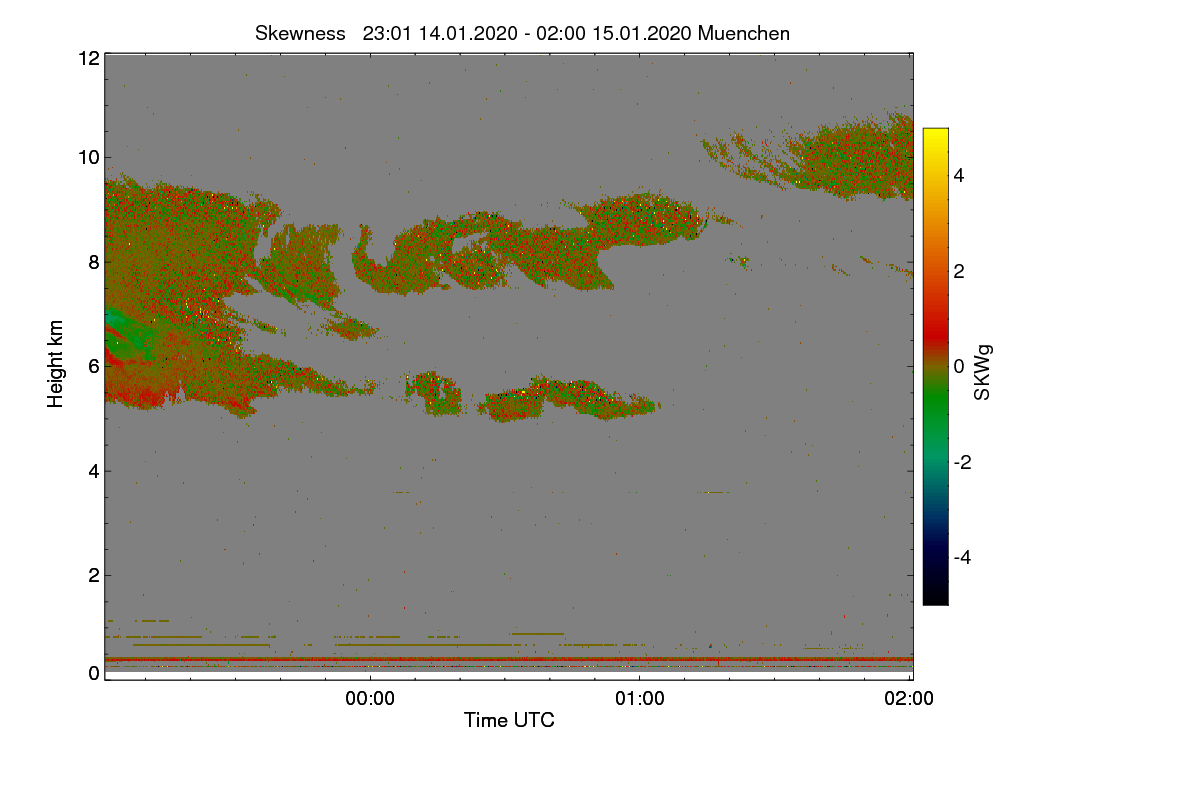Screen dimensions: 1200x800
Task: Click the "02:00" time tick label
Action: (x=910, y=699)
